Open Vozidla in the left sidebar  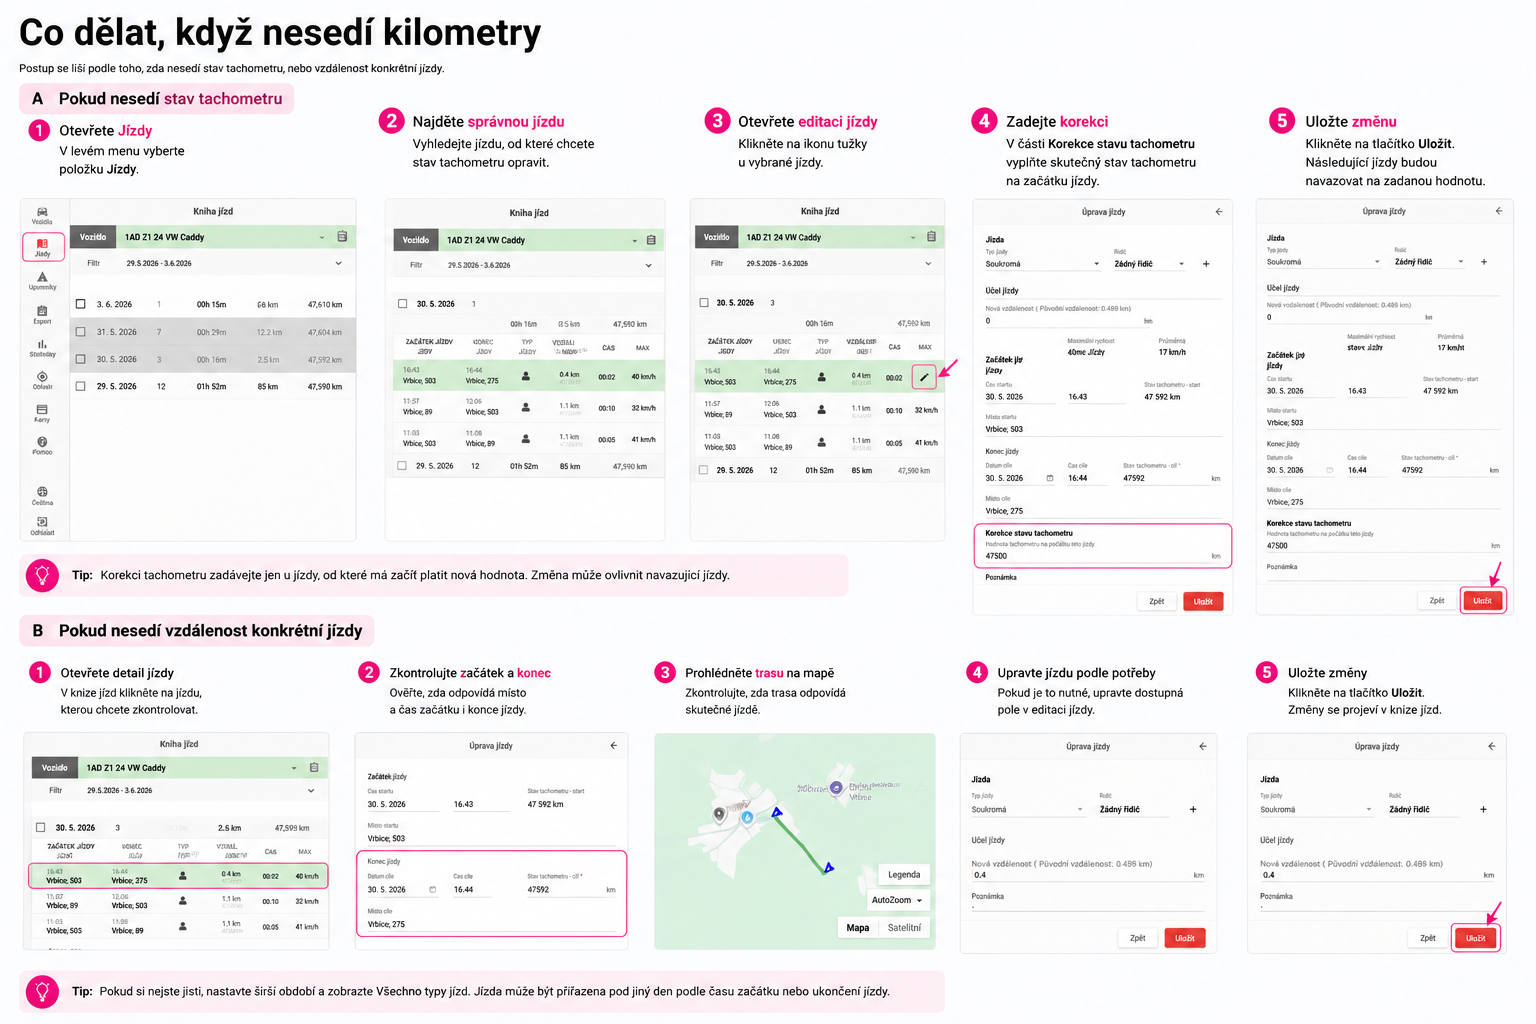[42, 215]
